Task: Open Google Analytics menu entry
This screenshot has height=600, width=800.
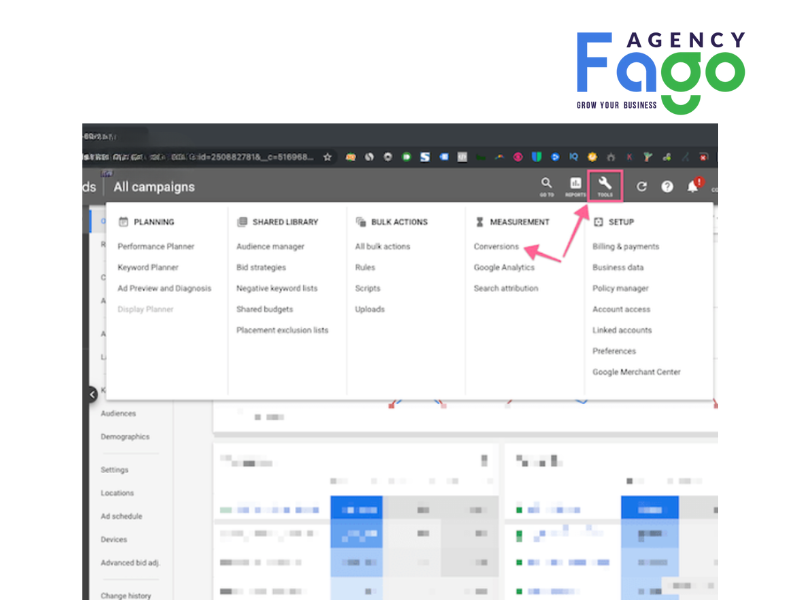Action: tap(504, 267)
